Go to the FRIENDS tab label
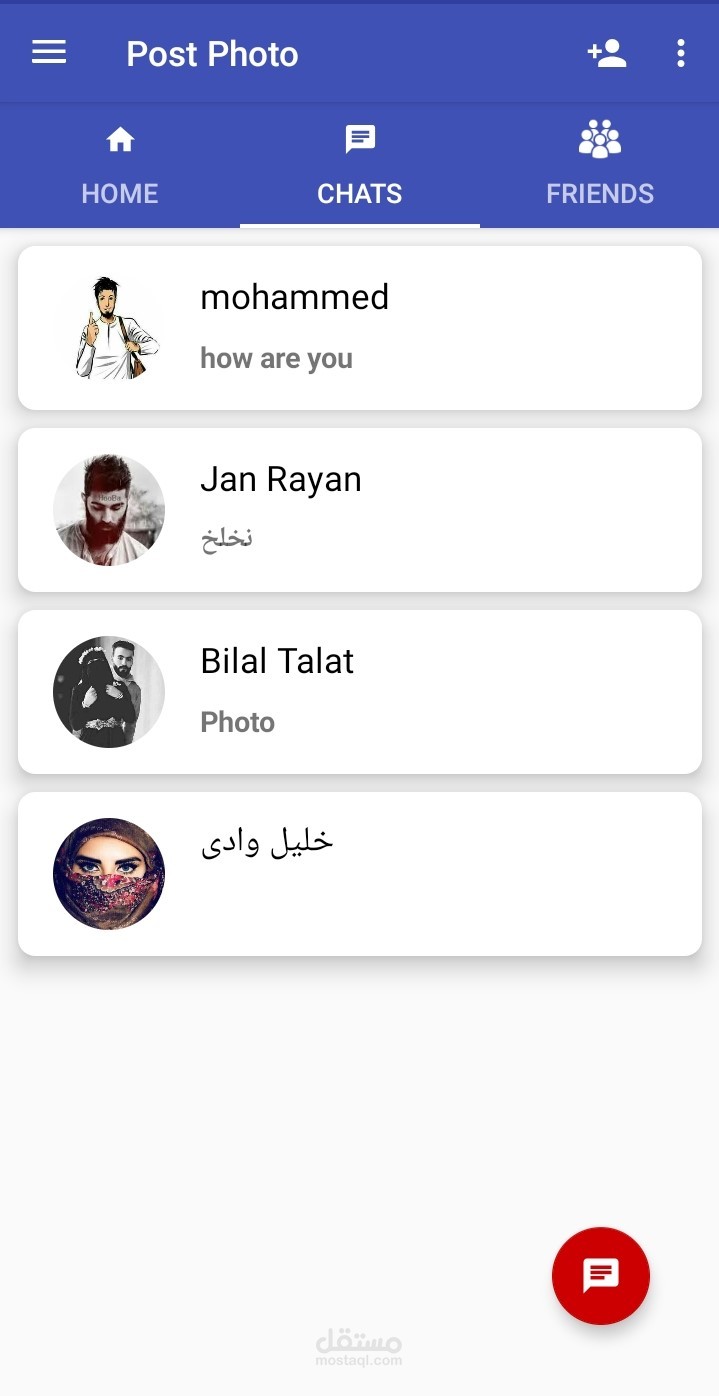 (x=600, y=193)
